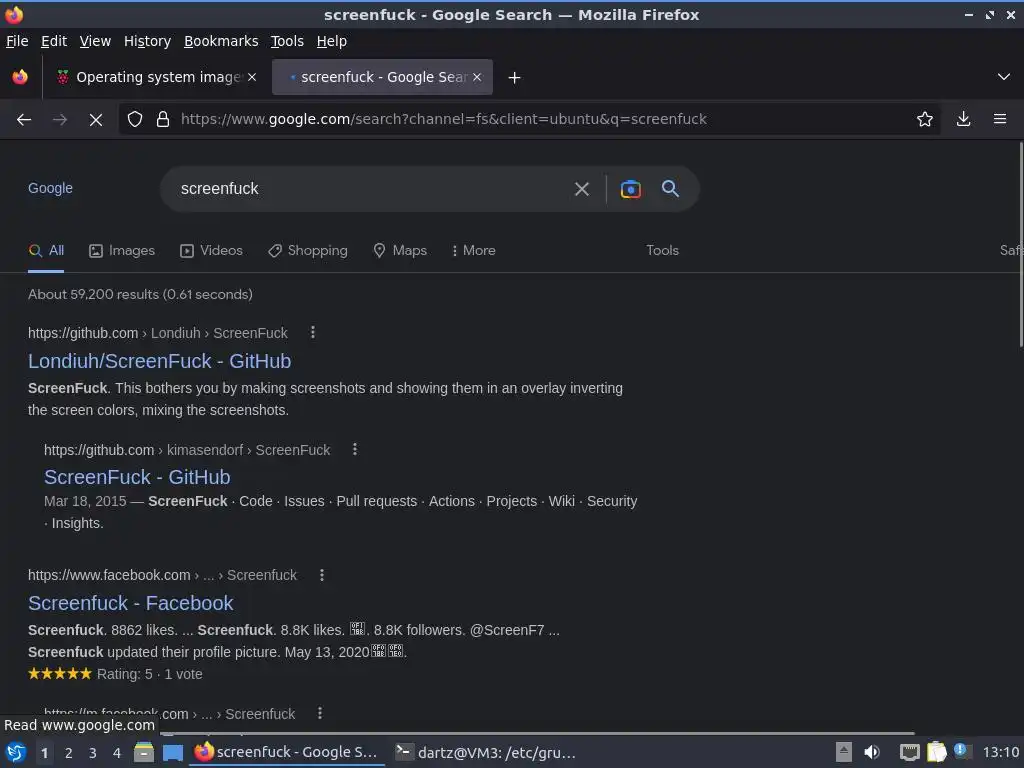Open the Tools search options
1024x768 pixels.
[x=662, y=251]
